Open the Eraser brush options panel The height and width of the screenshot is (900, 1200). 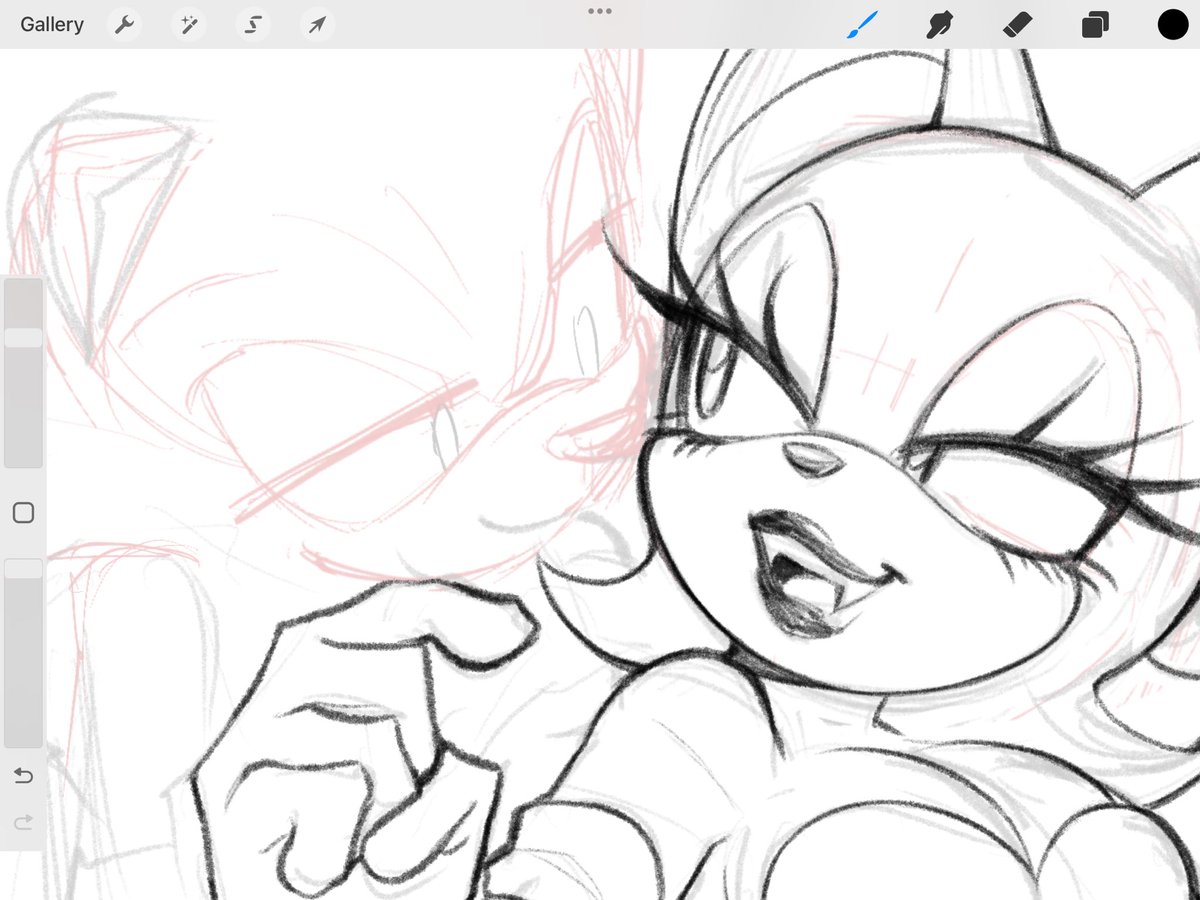1018,24
